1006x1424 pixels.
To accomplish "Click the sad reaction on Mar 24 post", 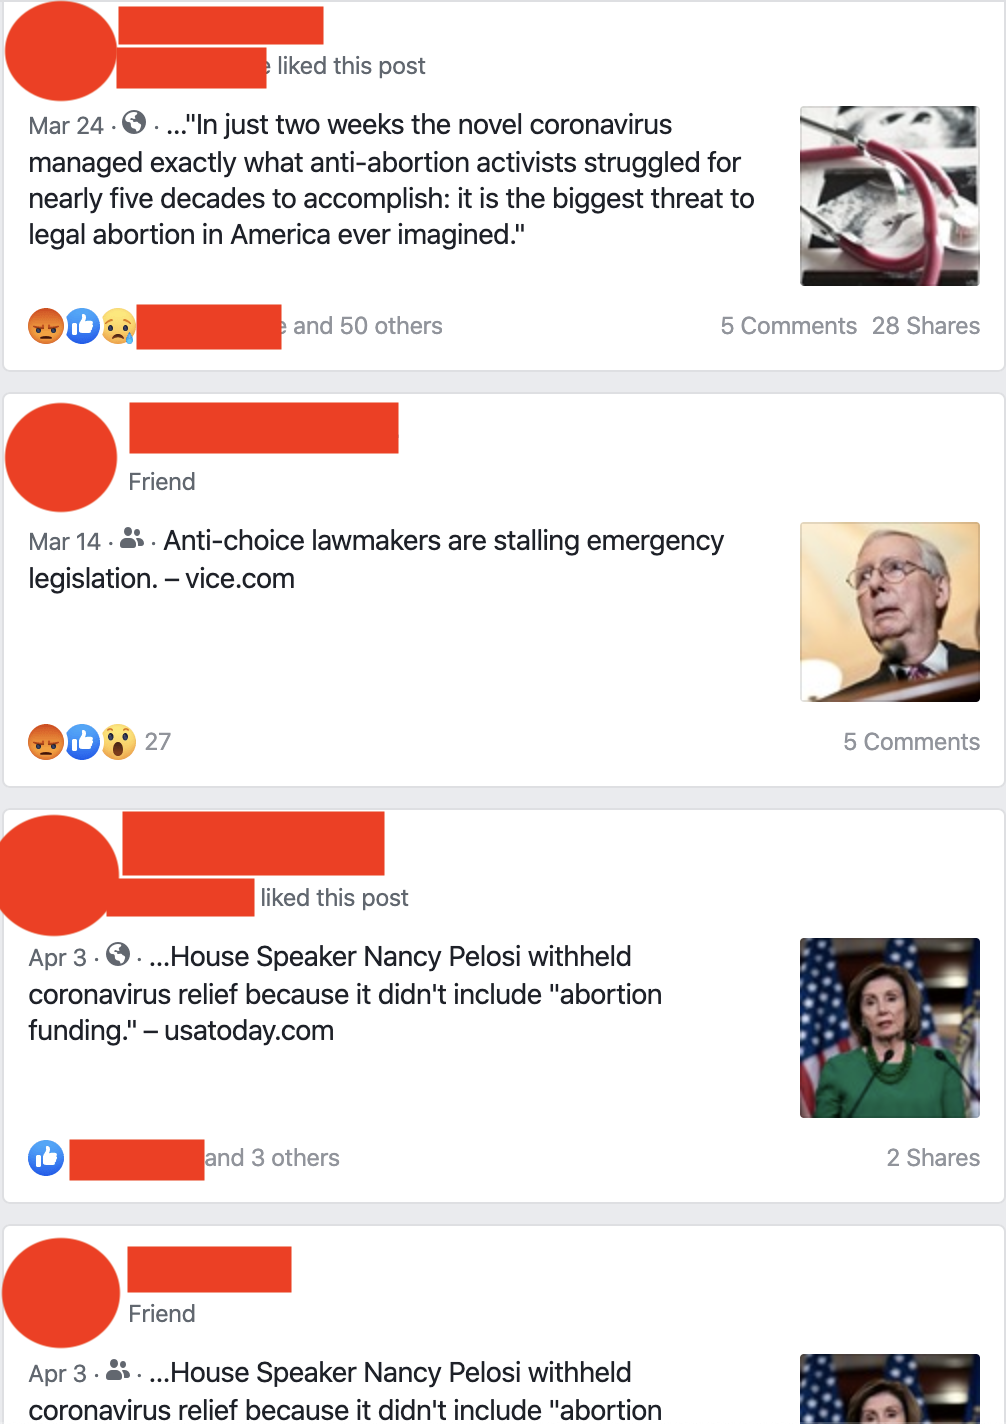I will (x=119, y=326).
